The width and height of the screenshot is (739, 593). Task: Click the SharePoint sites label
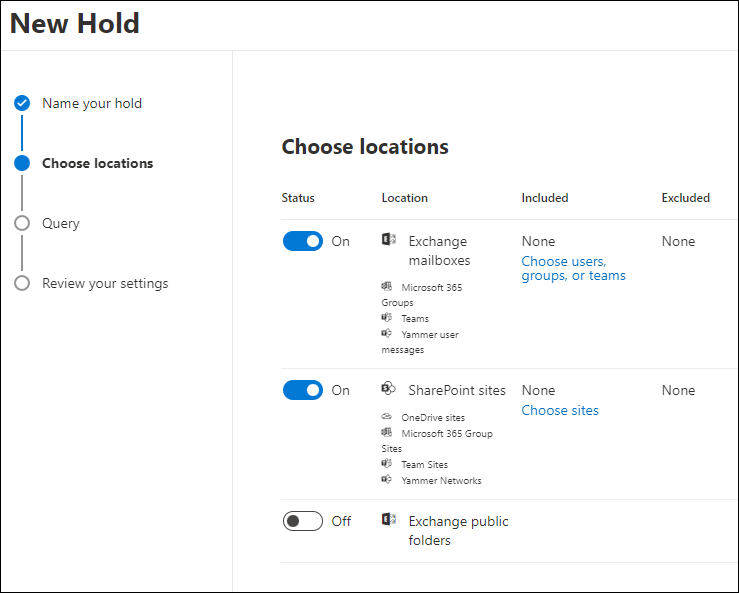(457, 390)
